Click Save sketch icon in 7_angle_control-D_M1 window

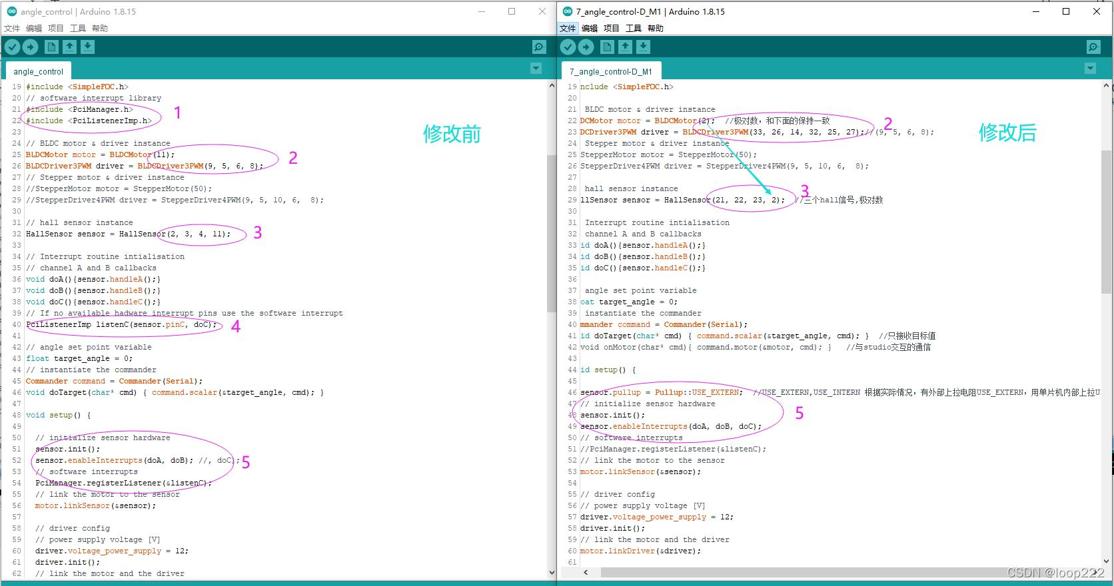click(x=643, y=47)
